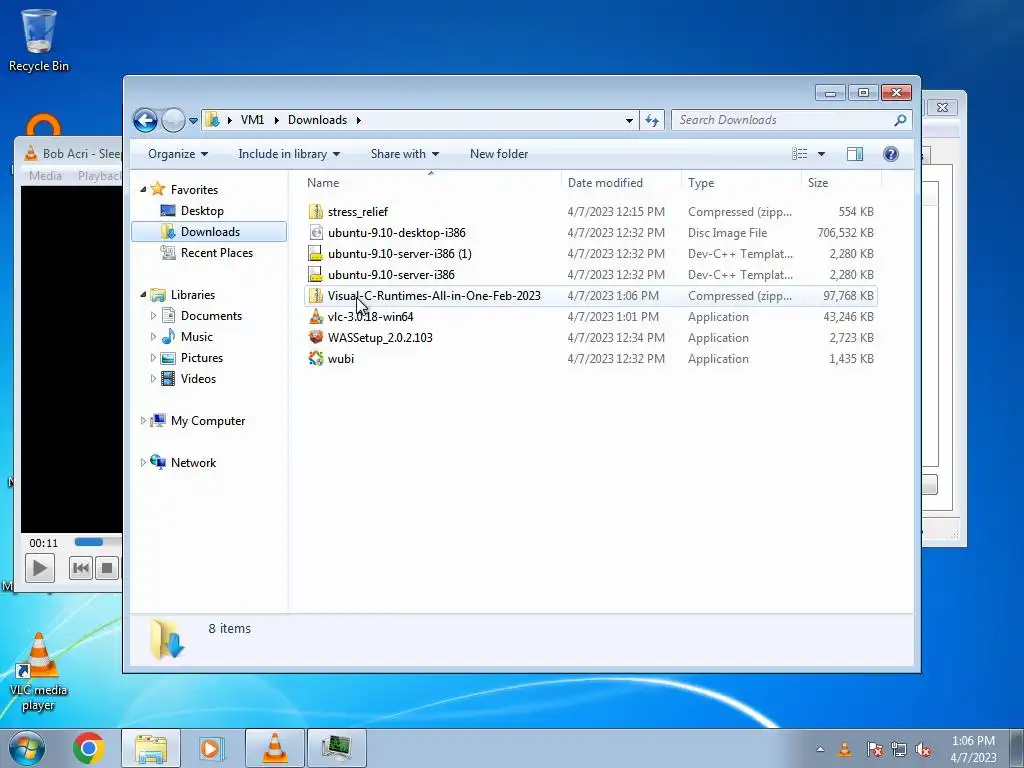Show the preview pane
Screen dimensions: 1024x768
(x=854, y=154)
